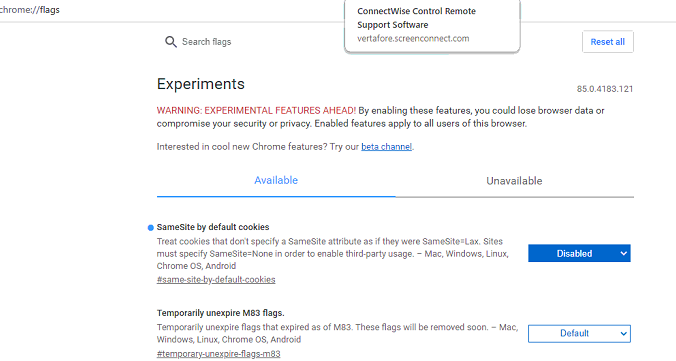Click the Reset all button
The height and width of the screenshot is (361, 676).
pos(607,42)
